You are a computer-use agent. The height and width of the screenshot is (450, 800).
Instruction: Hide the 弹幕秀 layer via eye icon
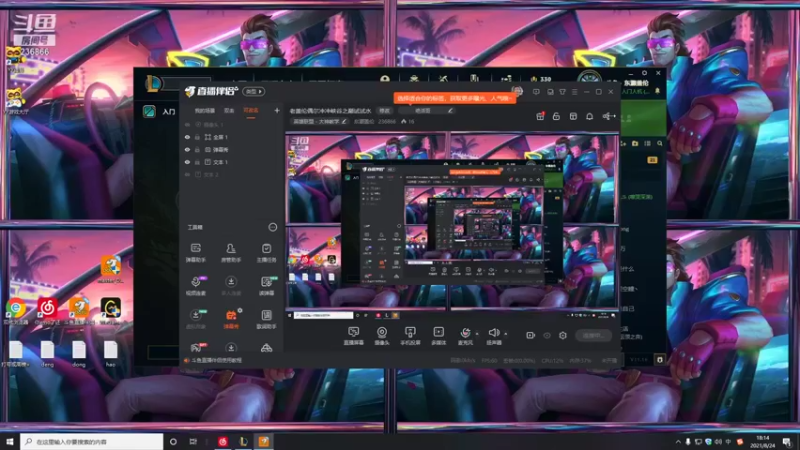(x=187, y=149)
